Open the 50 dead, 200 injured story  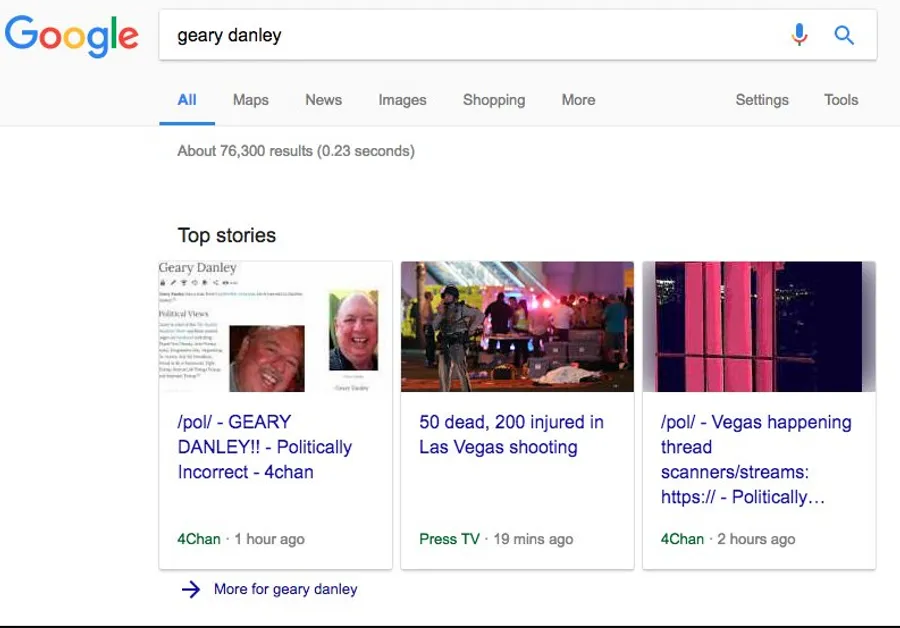(x=511, y=435)
